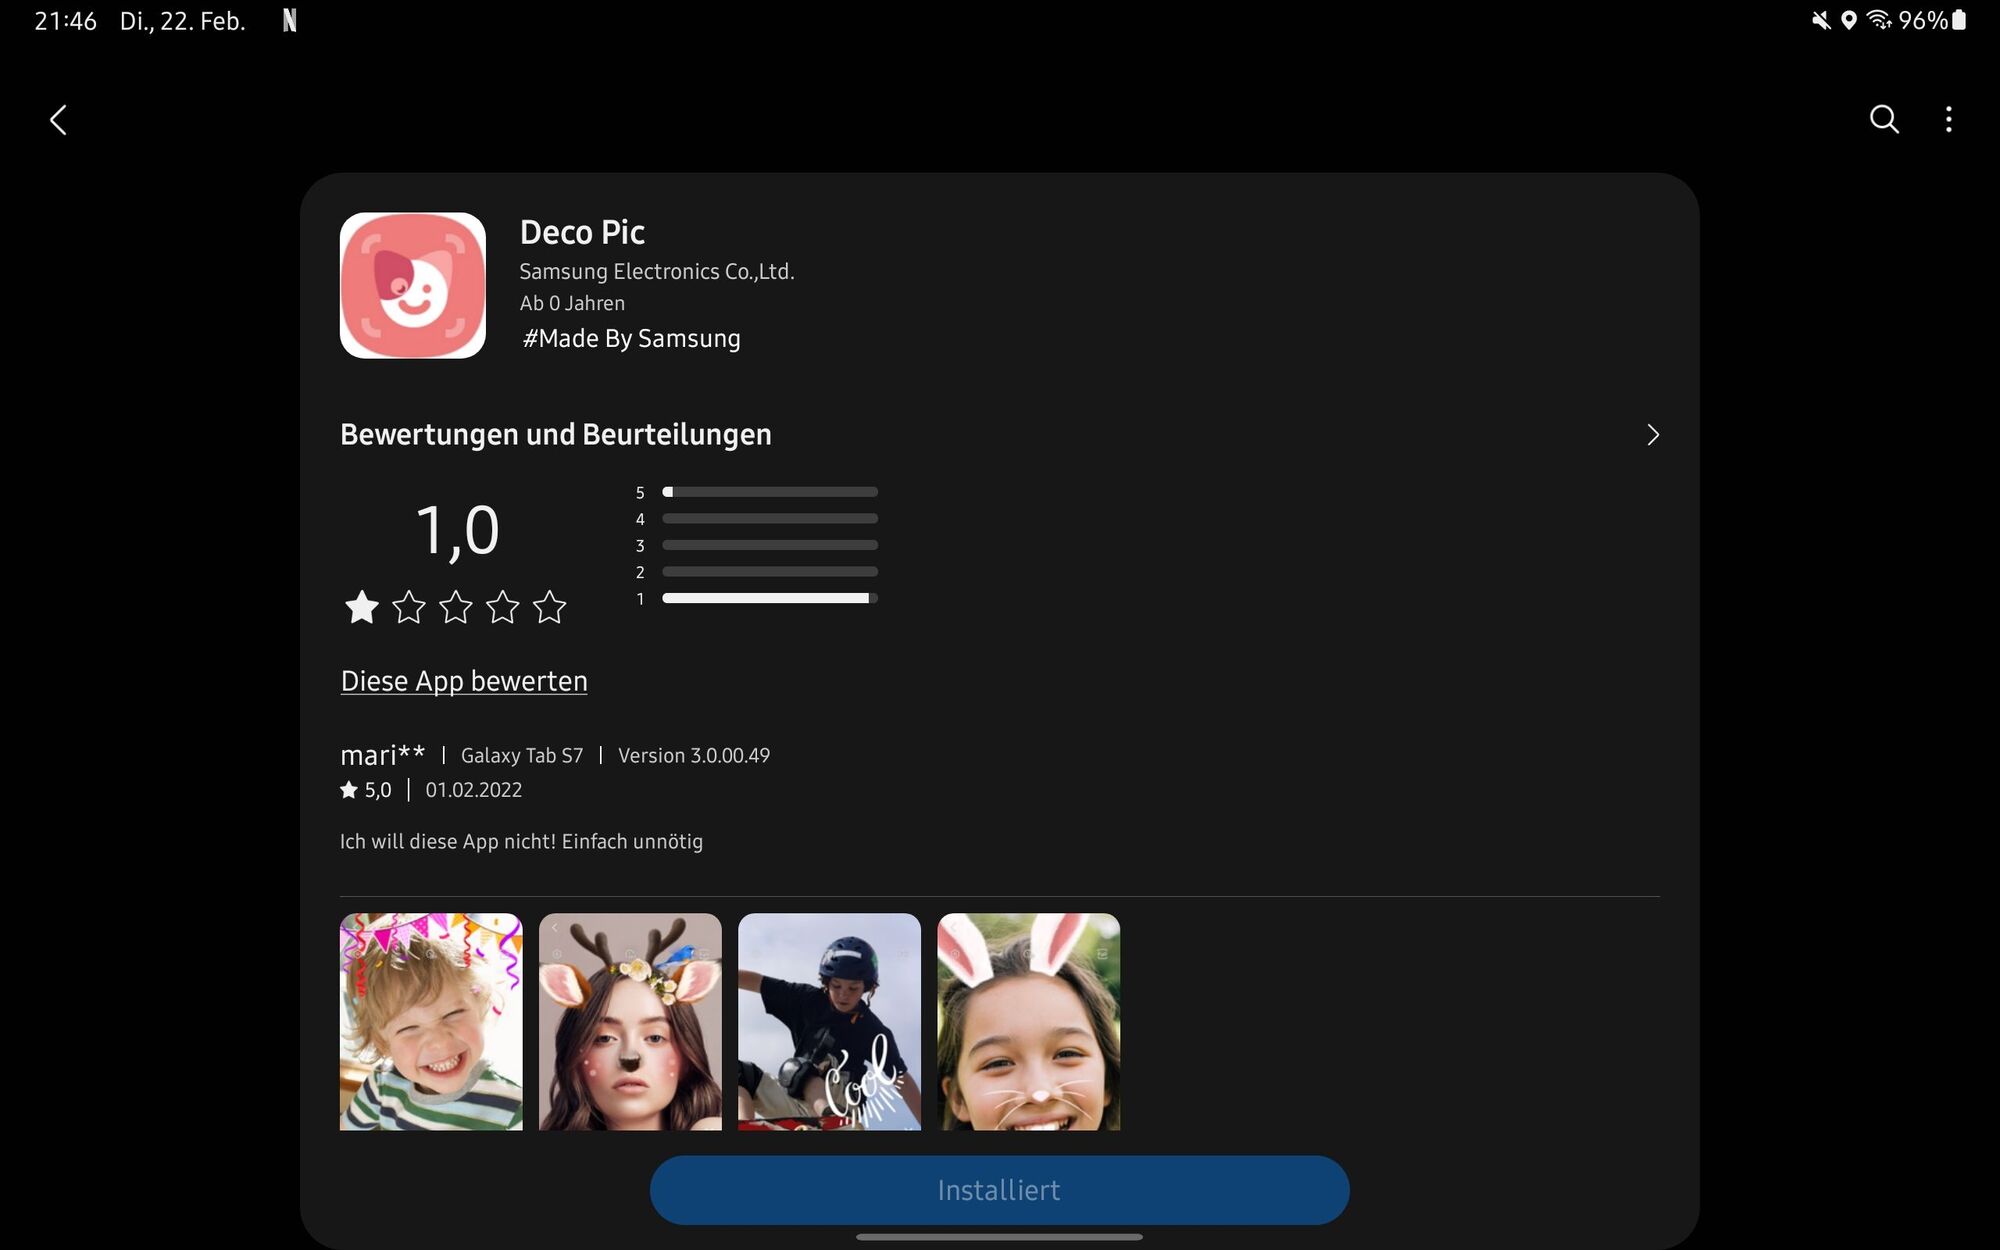
Task: Tap the location icon in status bar
Action: click(1849, 20)
